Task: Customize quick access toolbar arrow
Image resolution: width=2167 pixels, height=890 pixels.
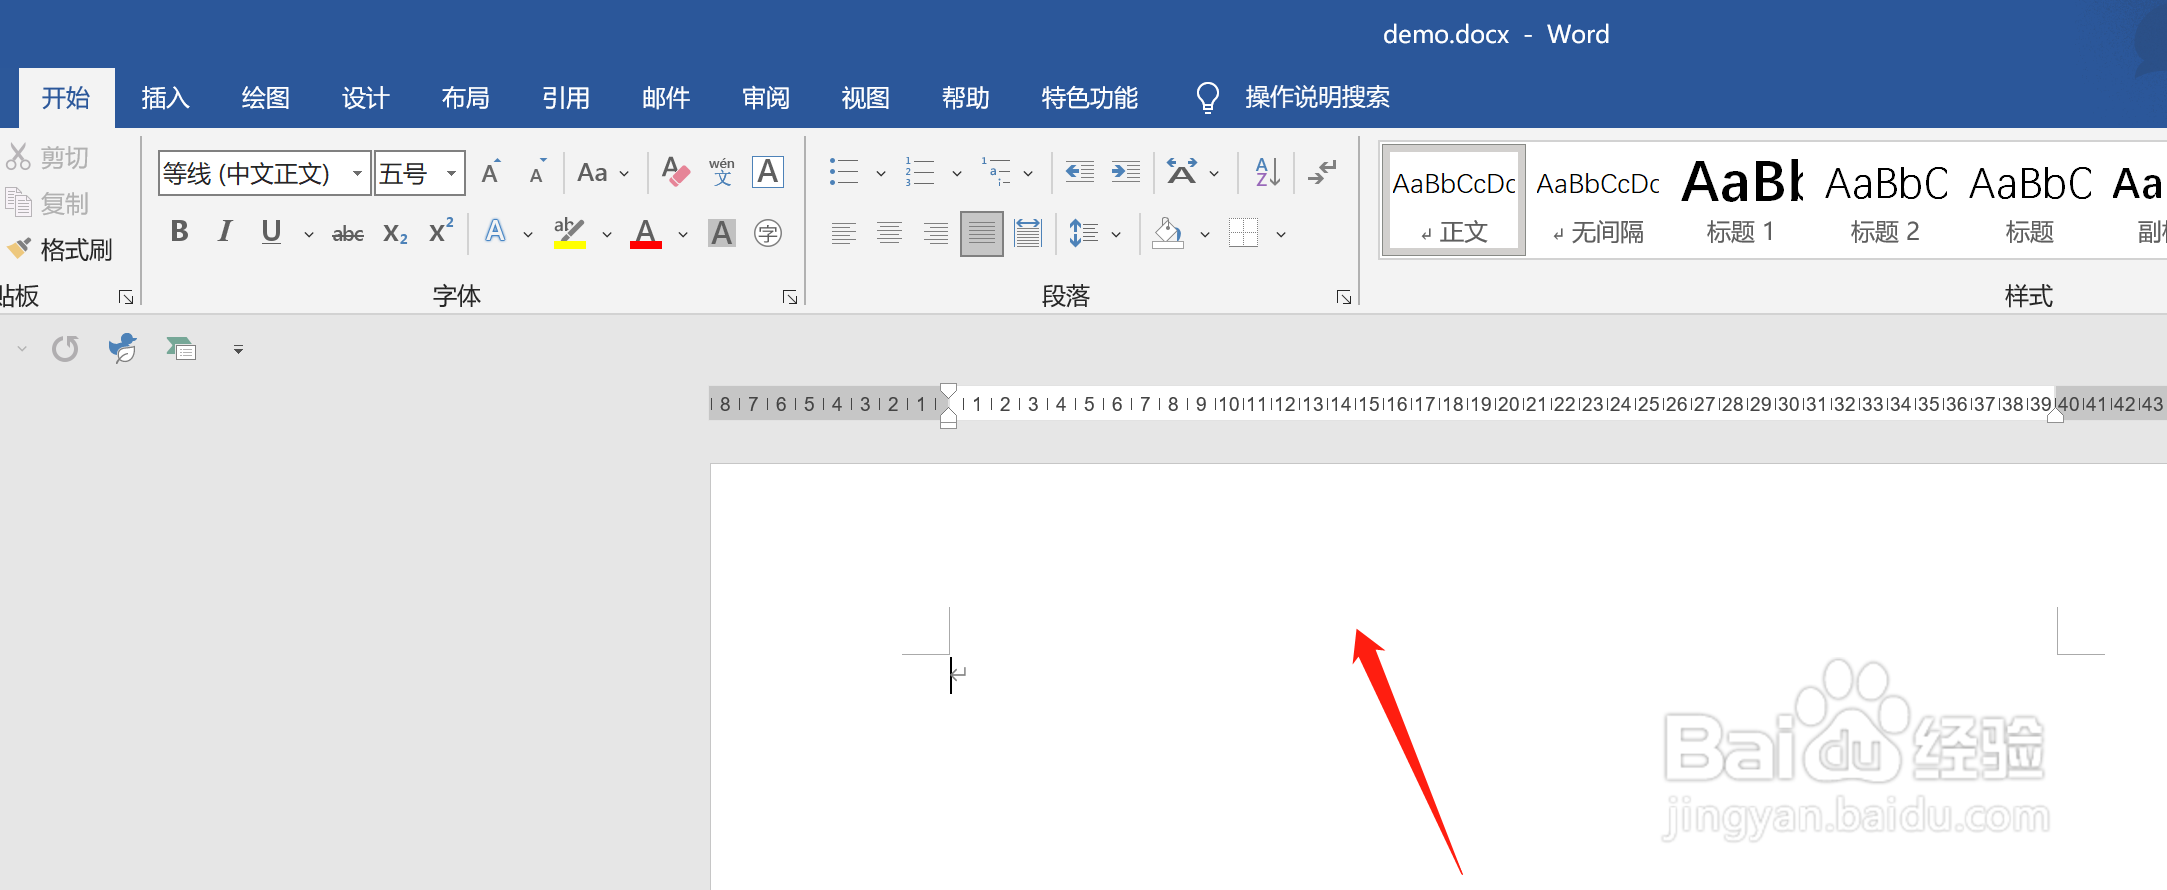Action: click(238, 349)
